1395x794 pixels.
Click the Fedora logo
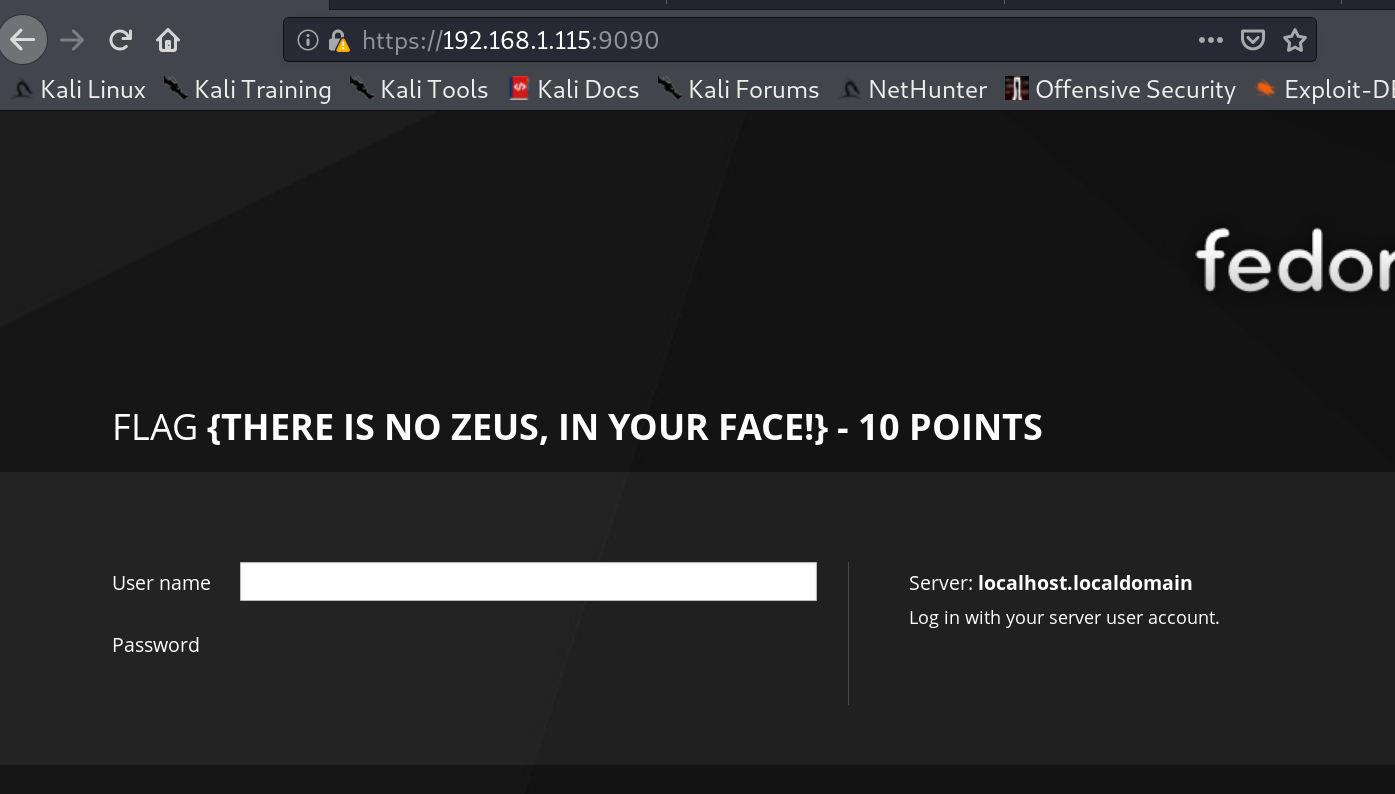1294,260
